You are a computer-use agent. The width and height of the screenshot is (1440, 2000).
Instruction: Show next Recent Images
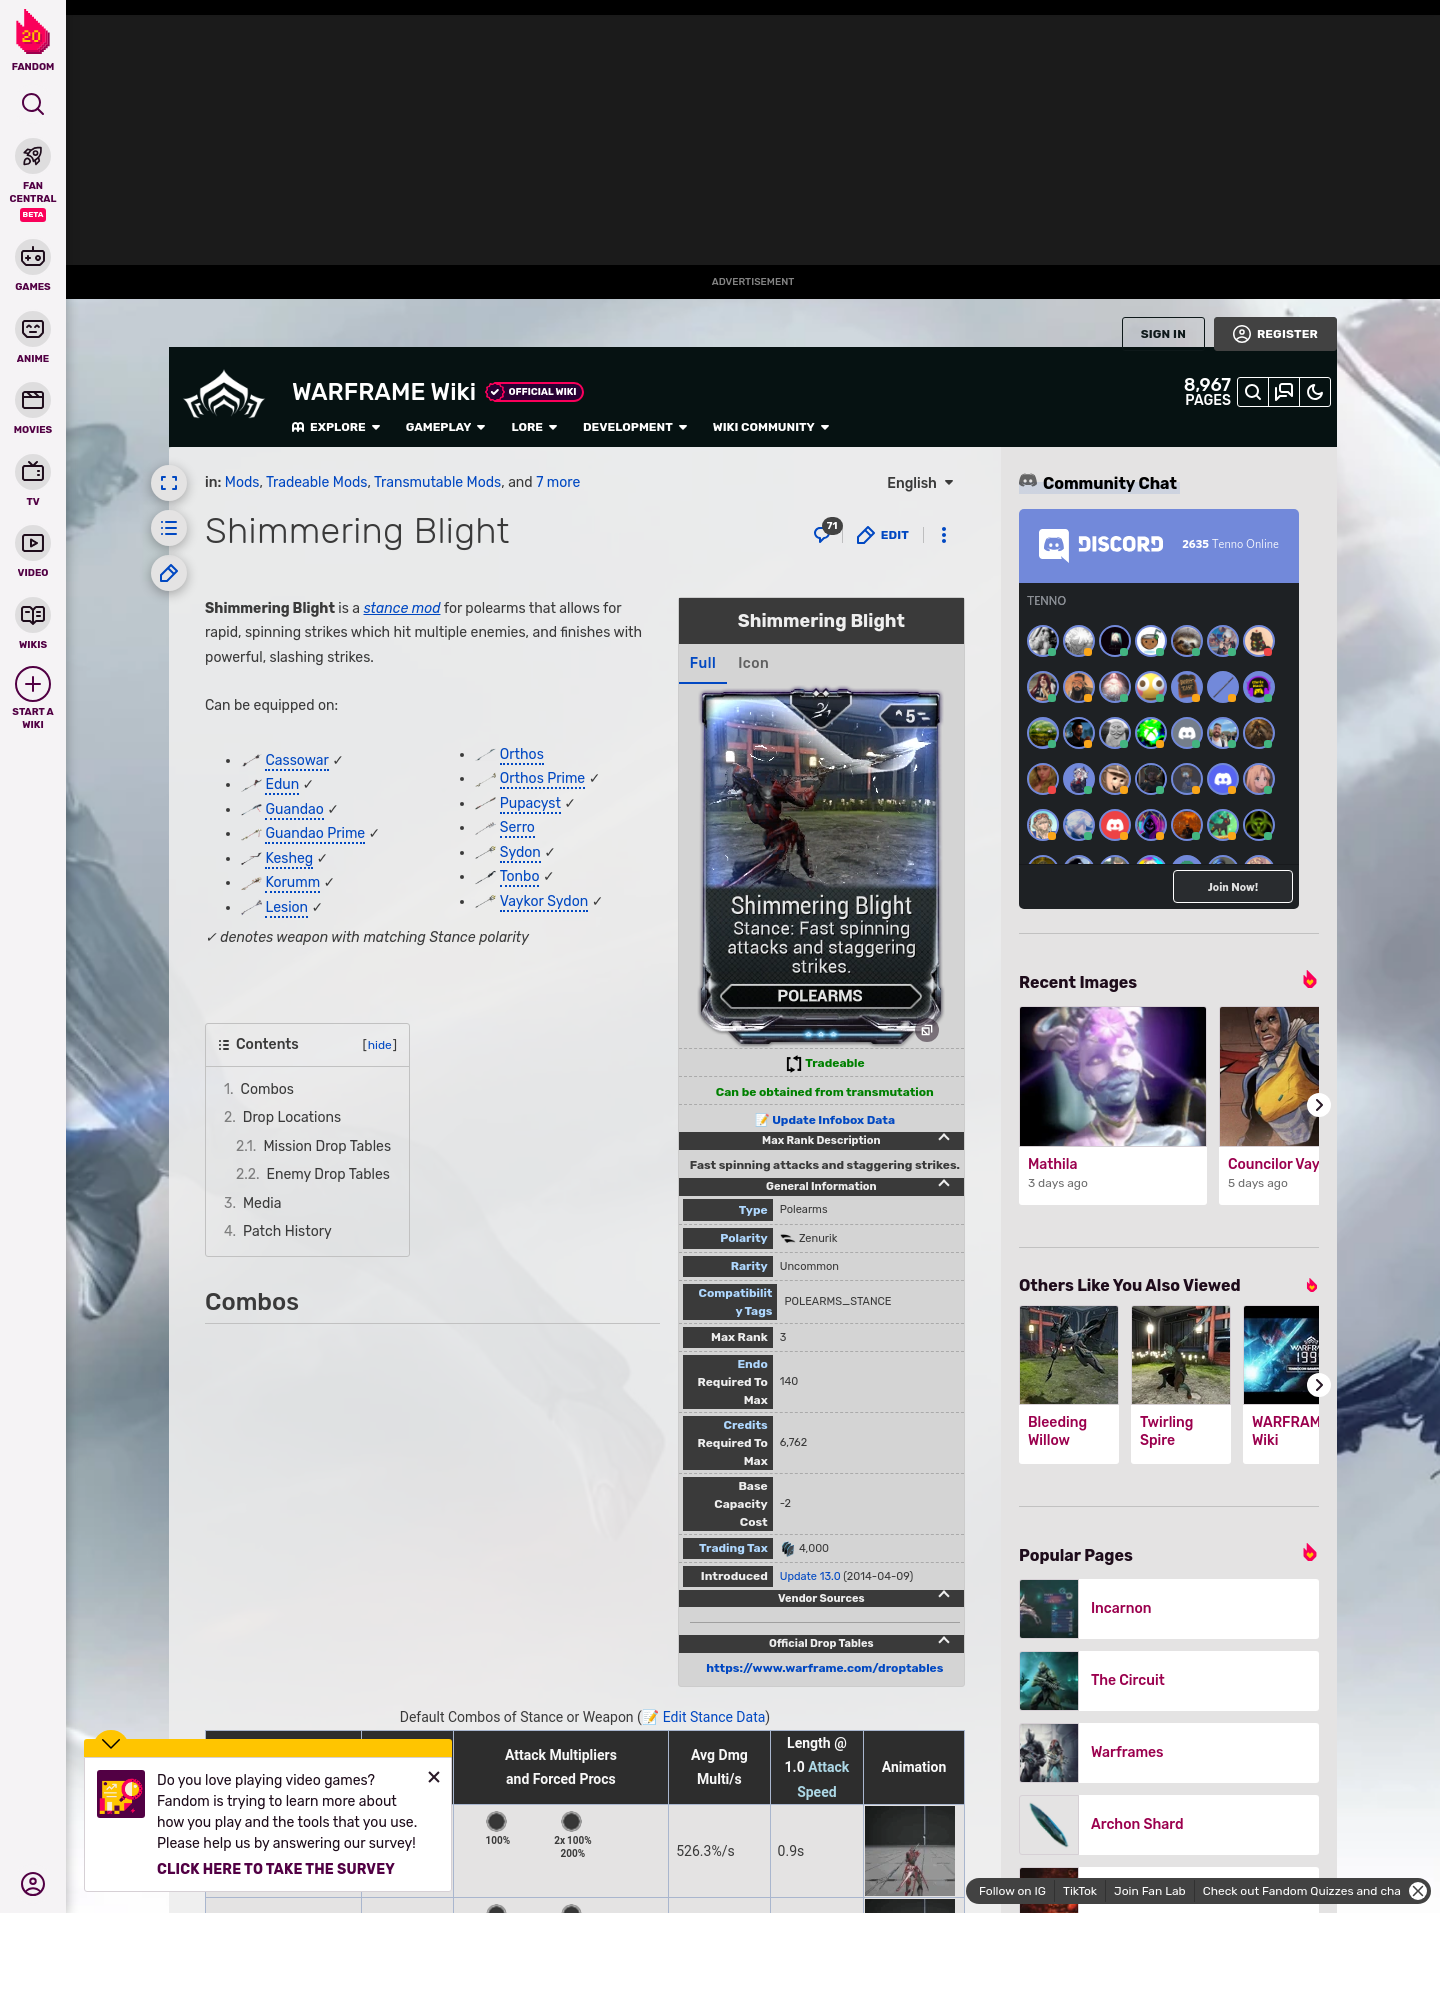click(x=1318, y=1105)
